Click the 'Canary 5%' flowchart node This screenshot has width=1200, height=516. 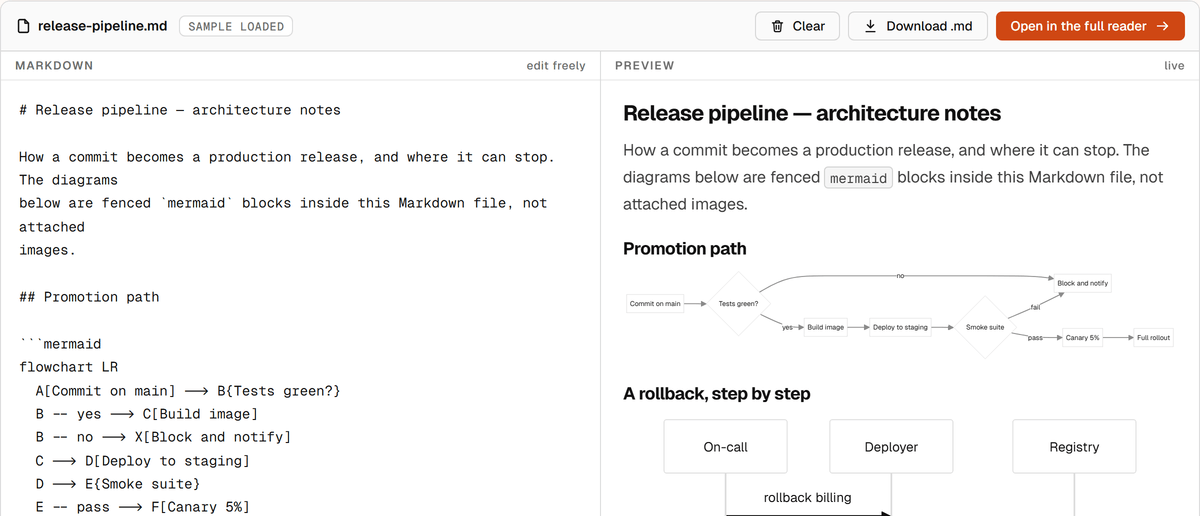pyautogui.click(x=1082, y=338)
